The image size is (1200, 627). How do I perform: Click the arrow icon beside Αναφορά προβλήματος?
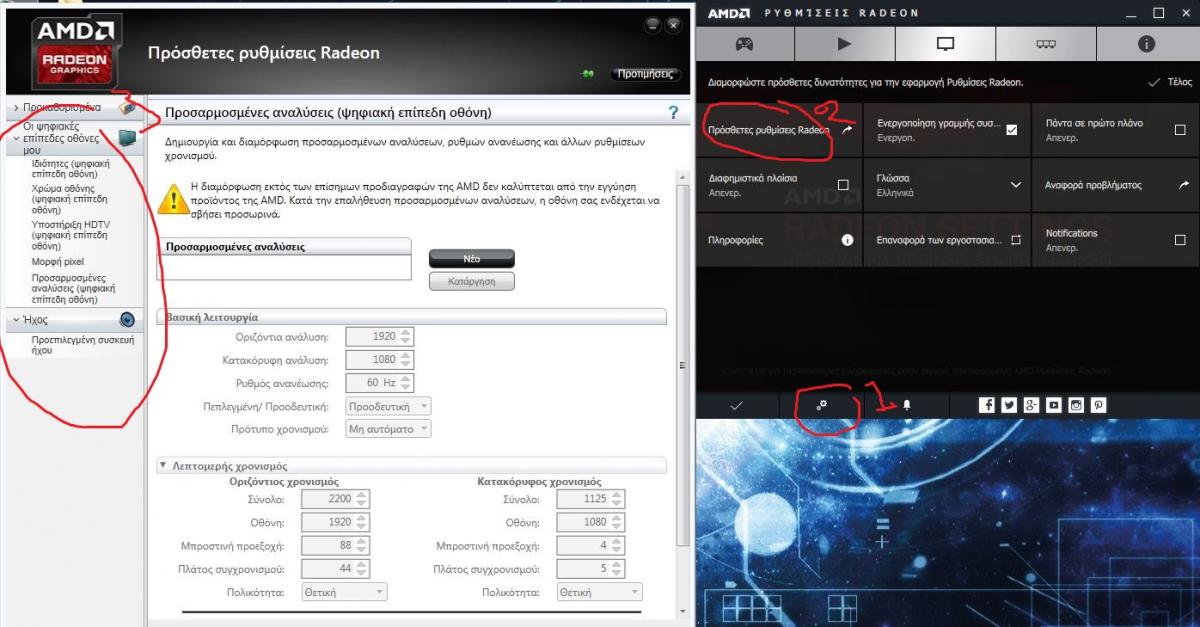pos(1184,185)
